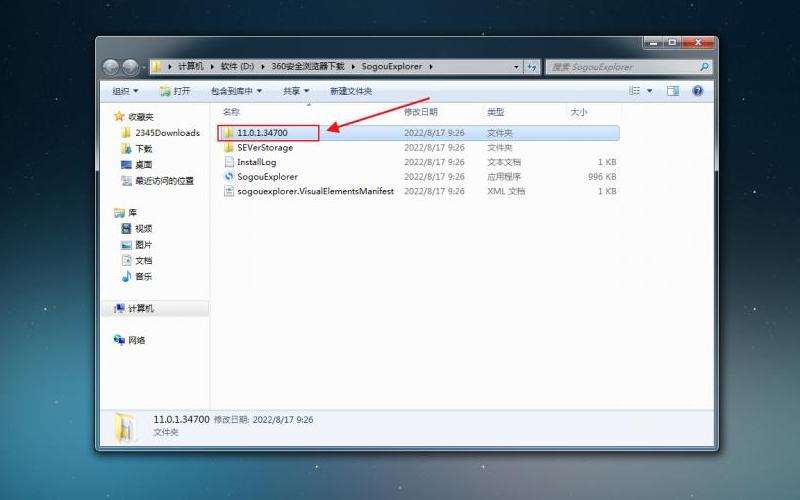
Task: Click the 2345Downloads folder icon
Action: pos(126,133)
